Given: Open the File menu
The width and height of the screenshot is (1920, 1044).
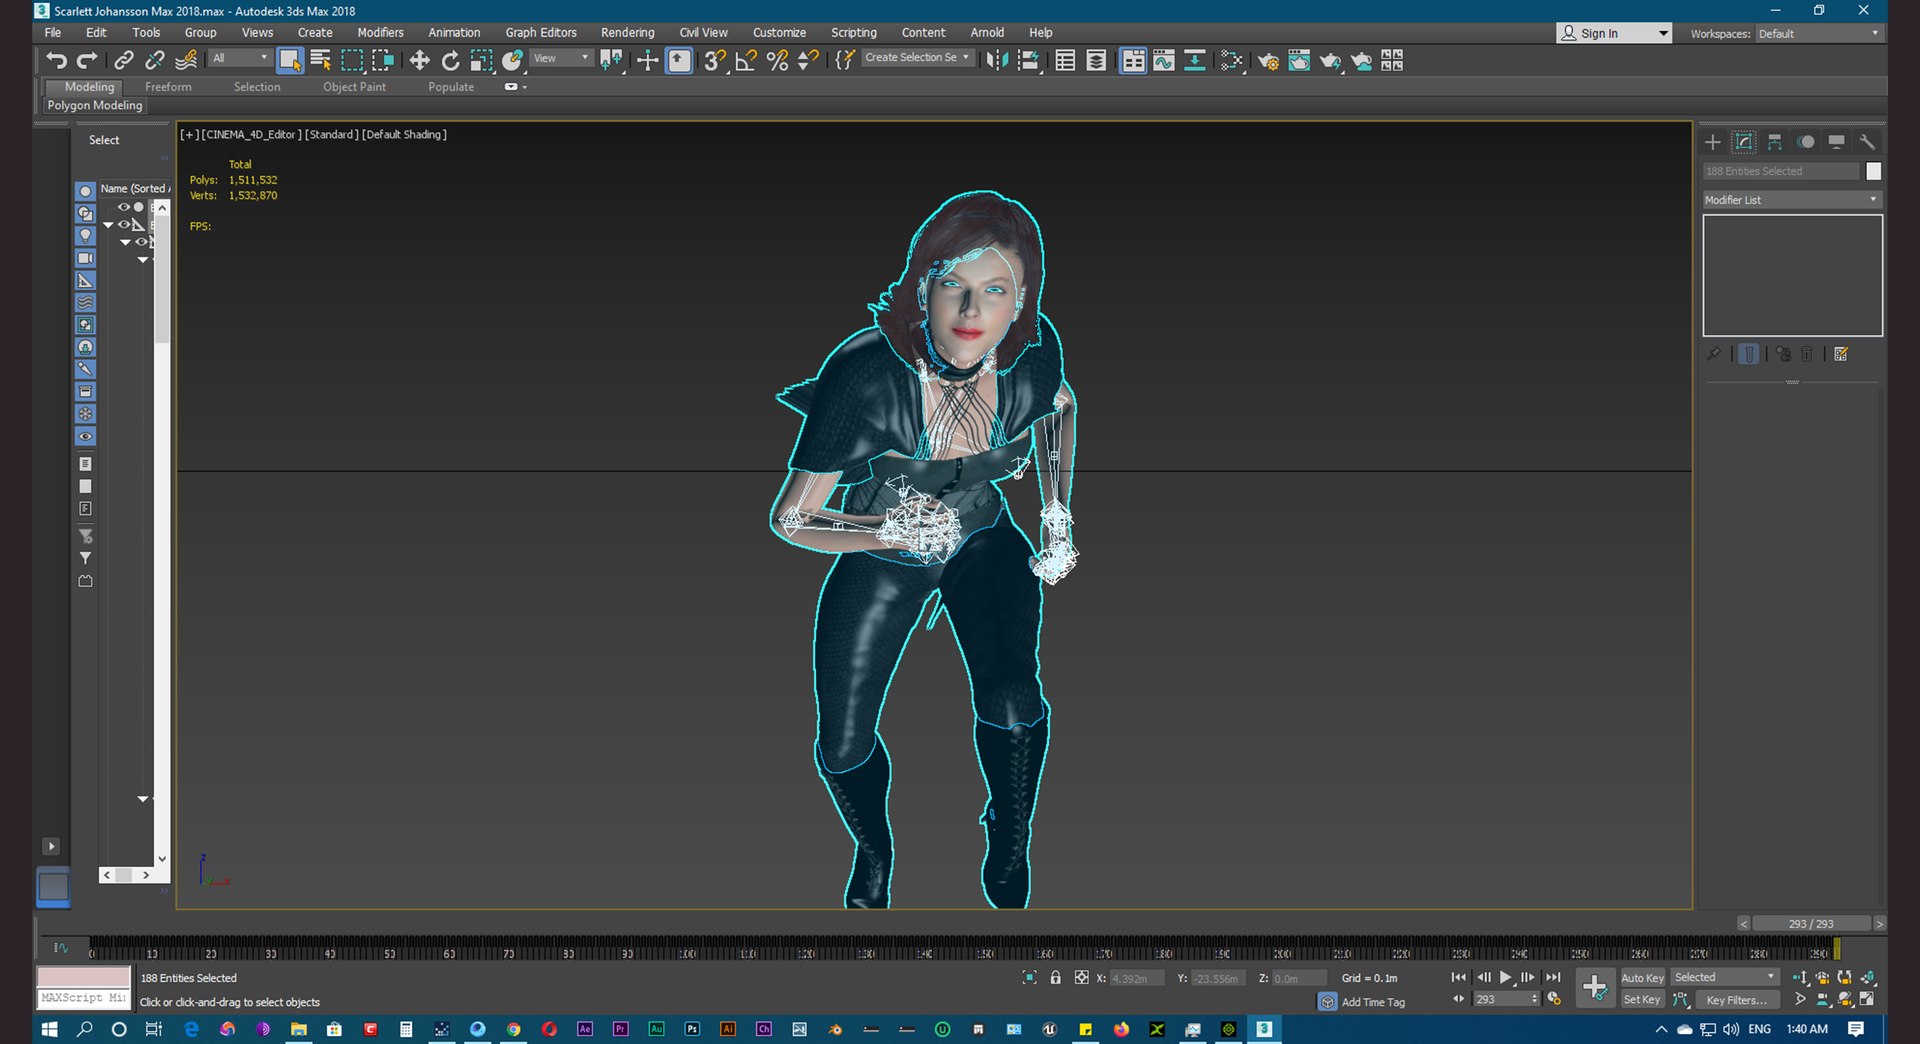Looking at the screenshot, I should (53, 32).
